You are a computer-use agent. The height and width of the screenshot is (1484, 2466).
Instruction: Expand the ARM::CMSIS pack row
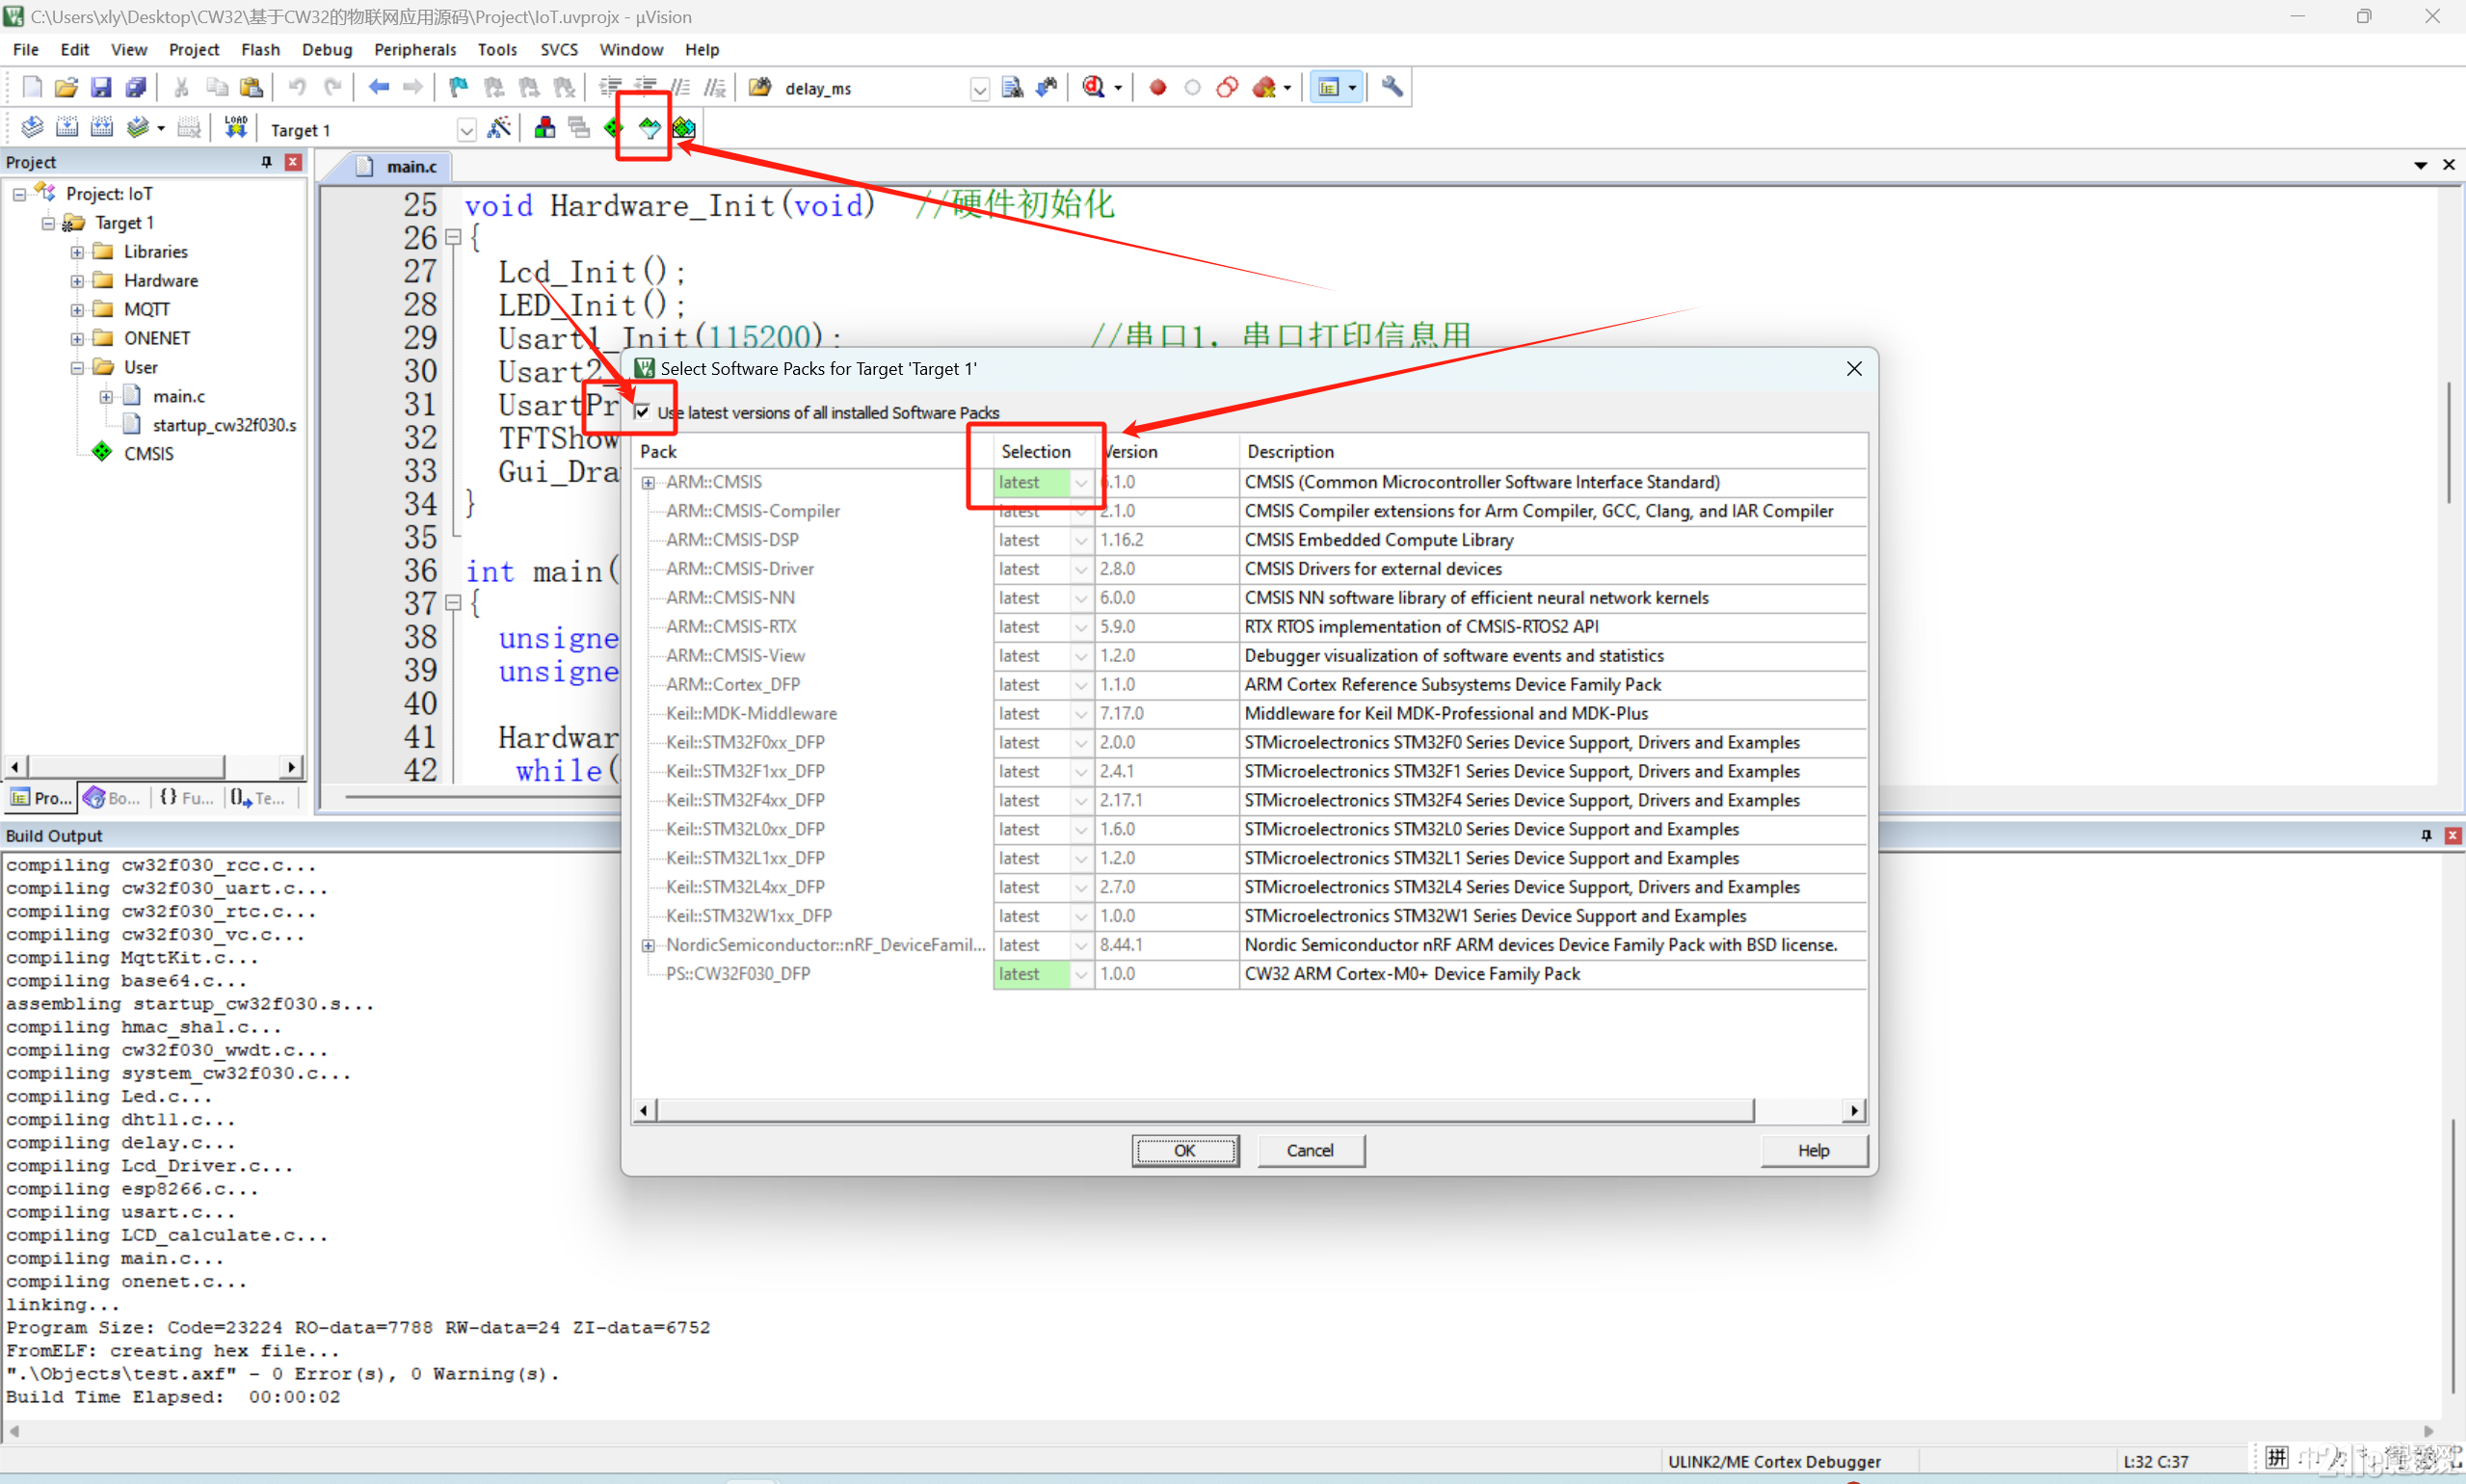point(648,483)
